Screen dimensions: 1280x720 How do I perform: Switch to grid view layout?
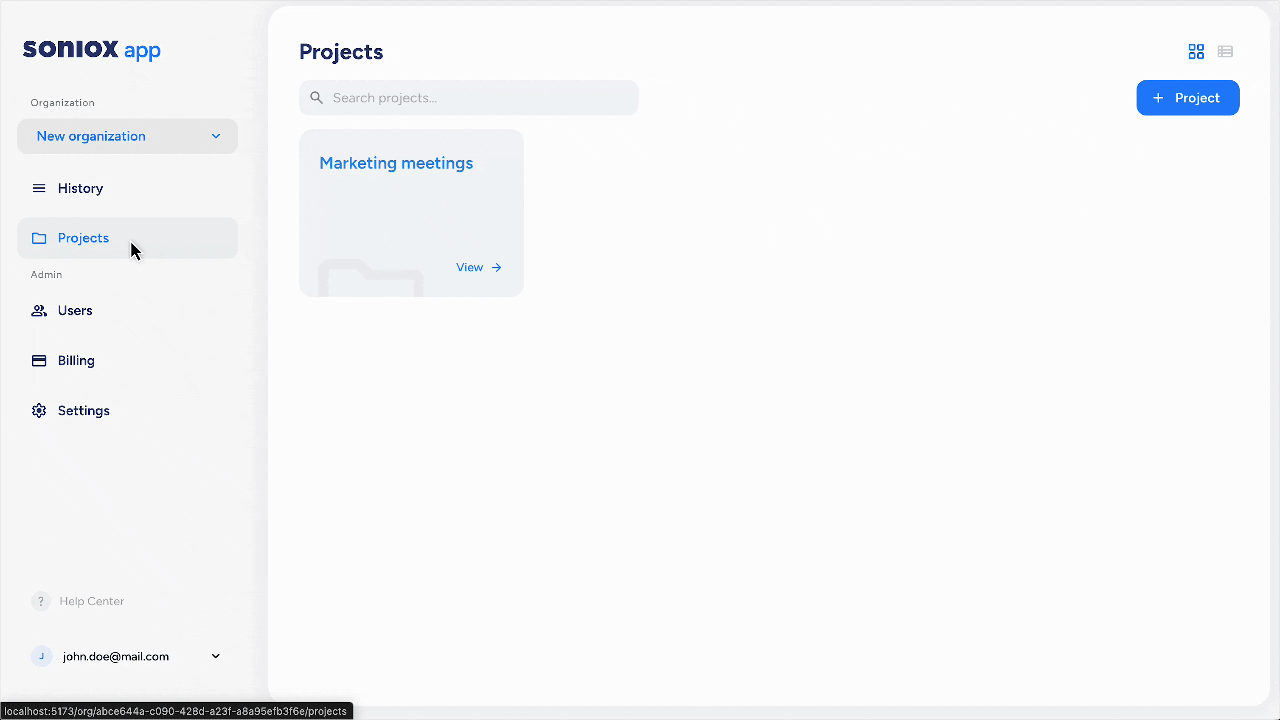(1196, 52)
